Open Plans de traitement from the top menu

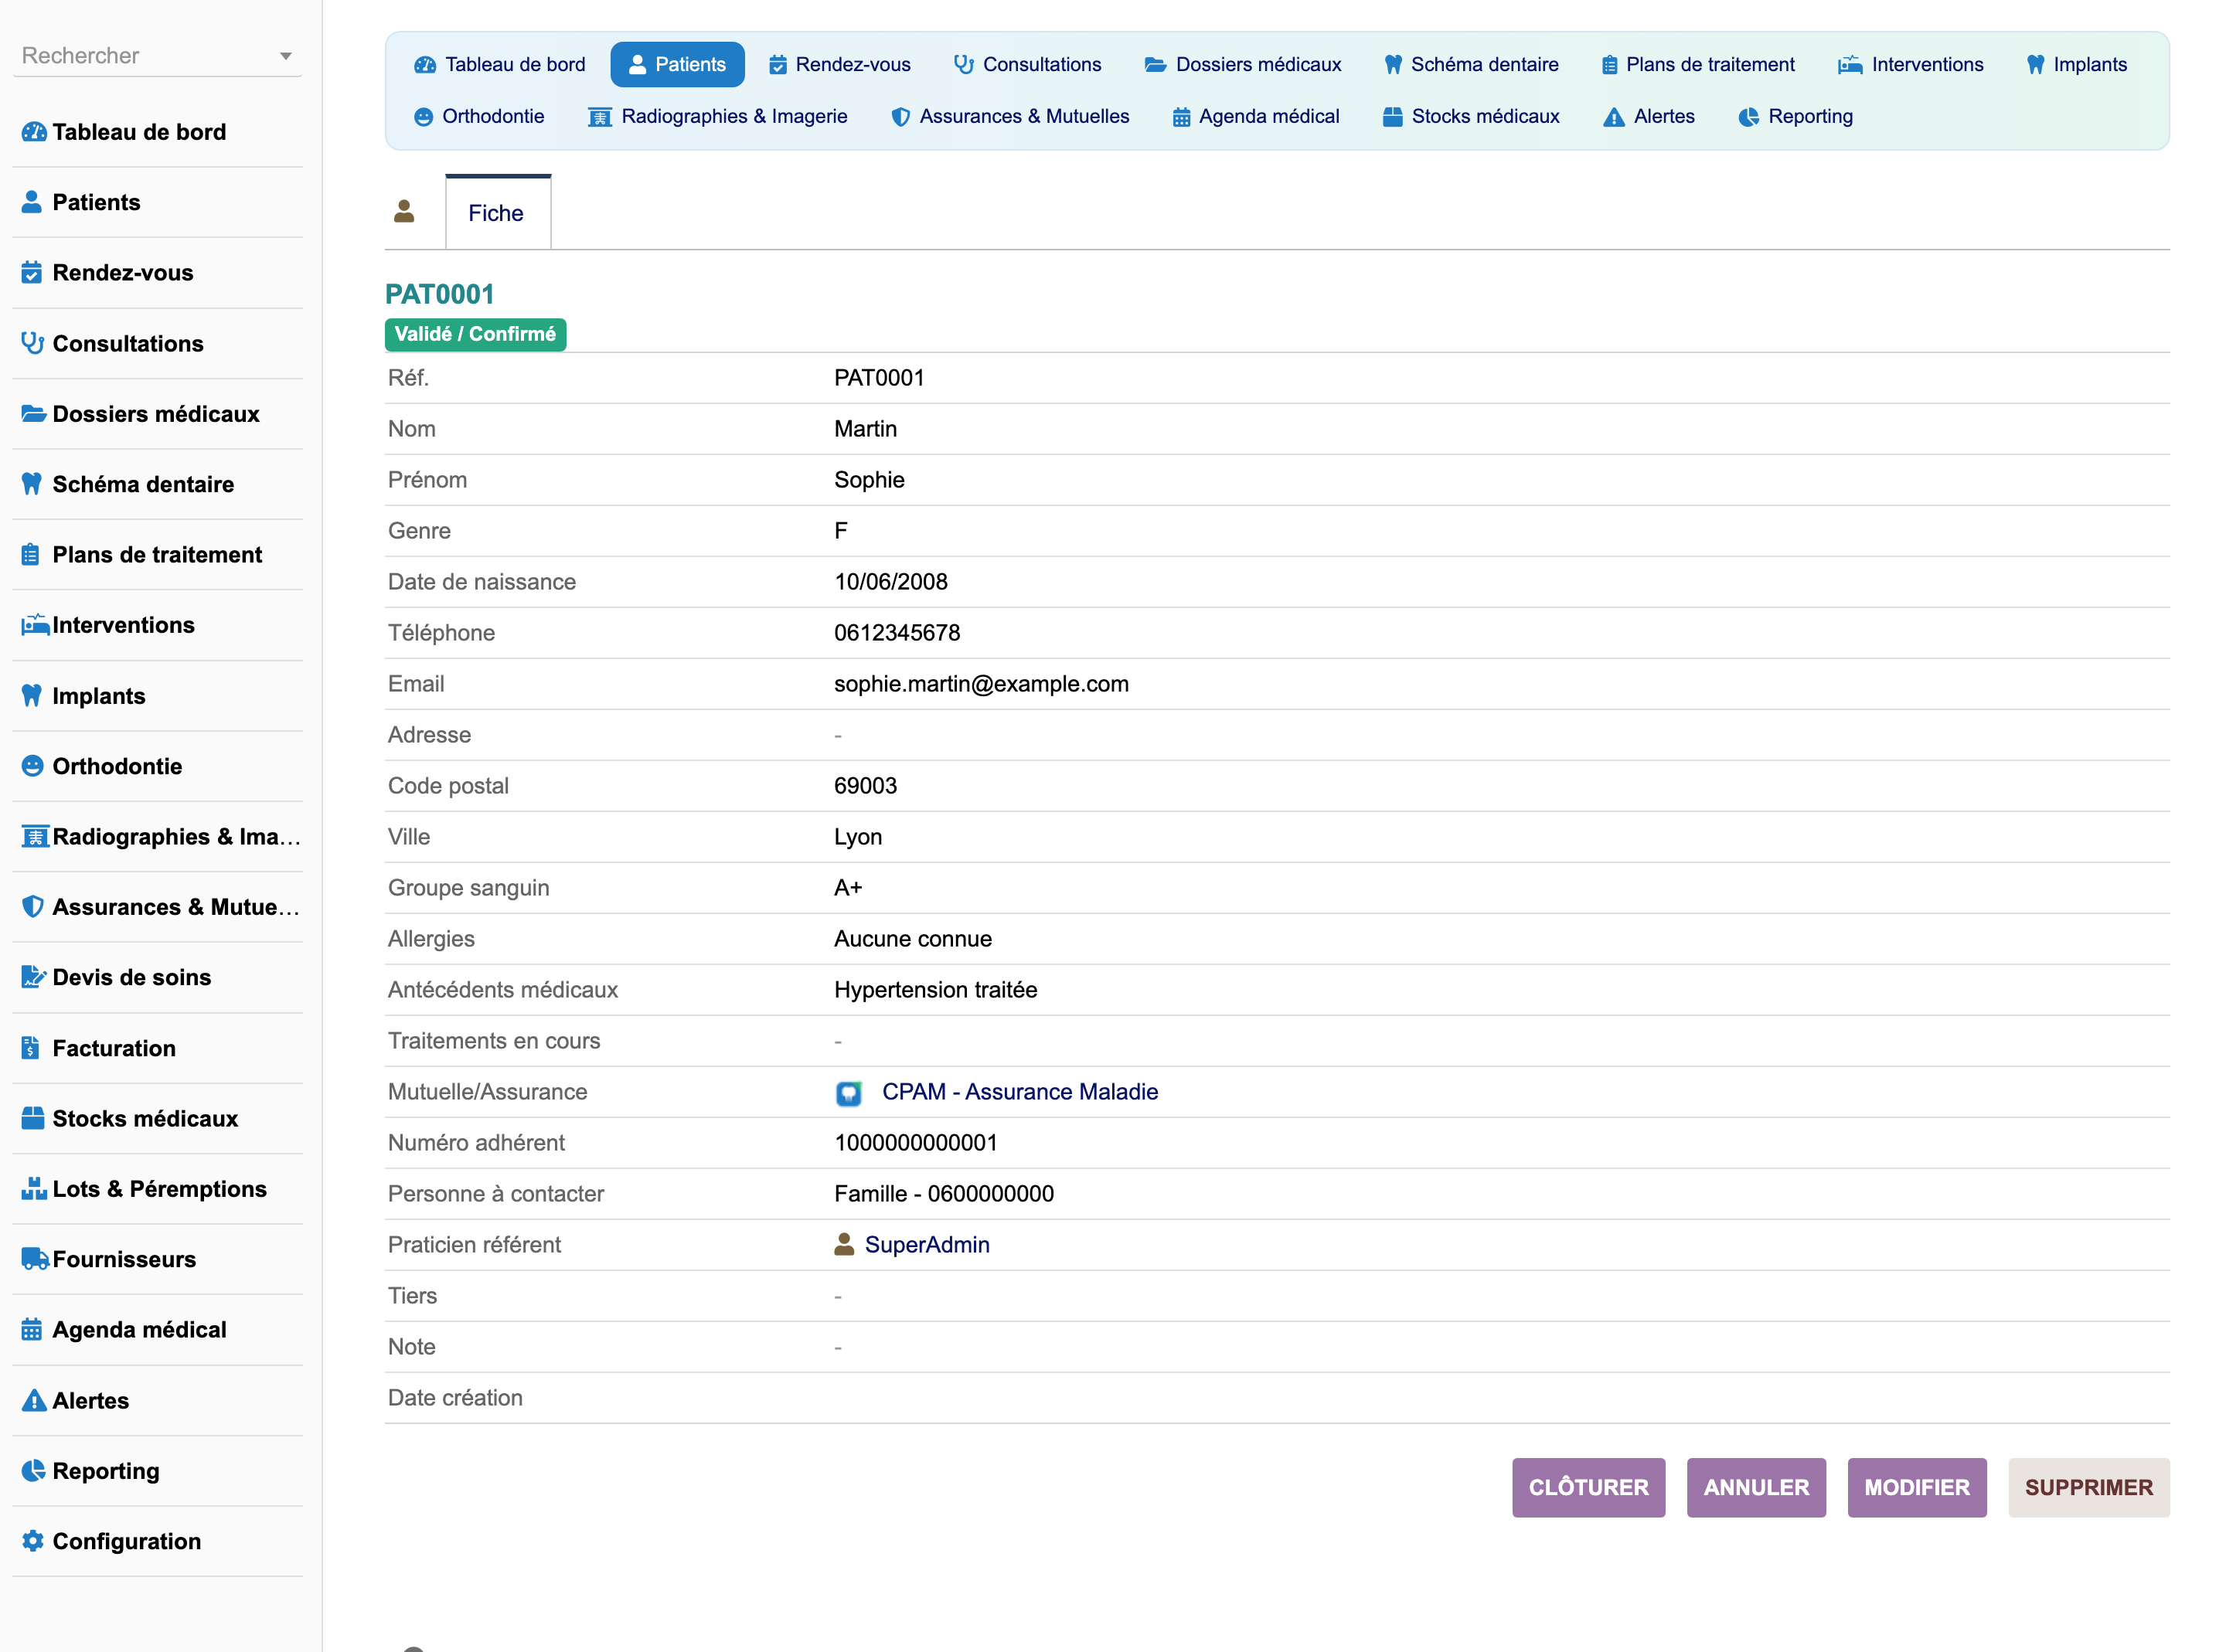1698,64
